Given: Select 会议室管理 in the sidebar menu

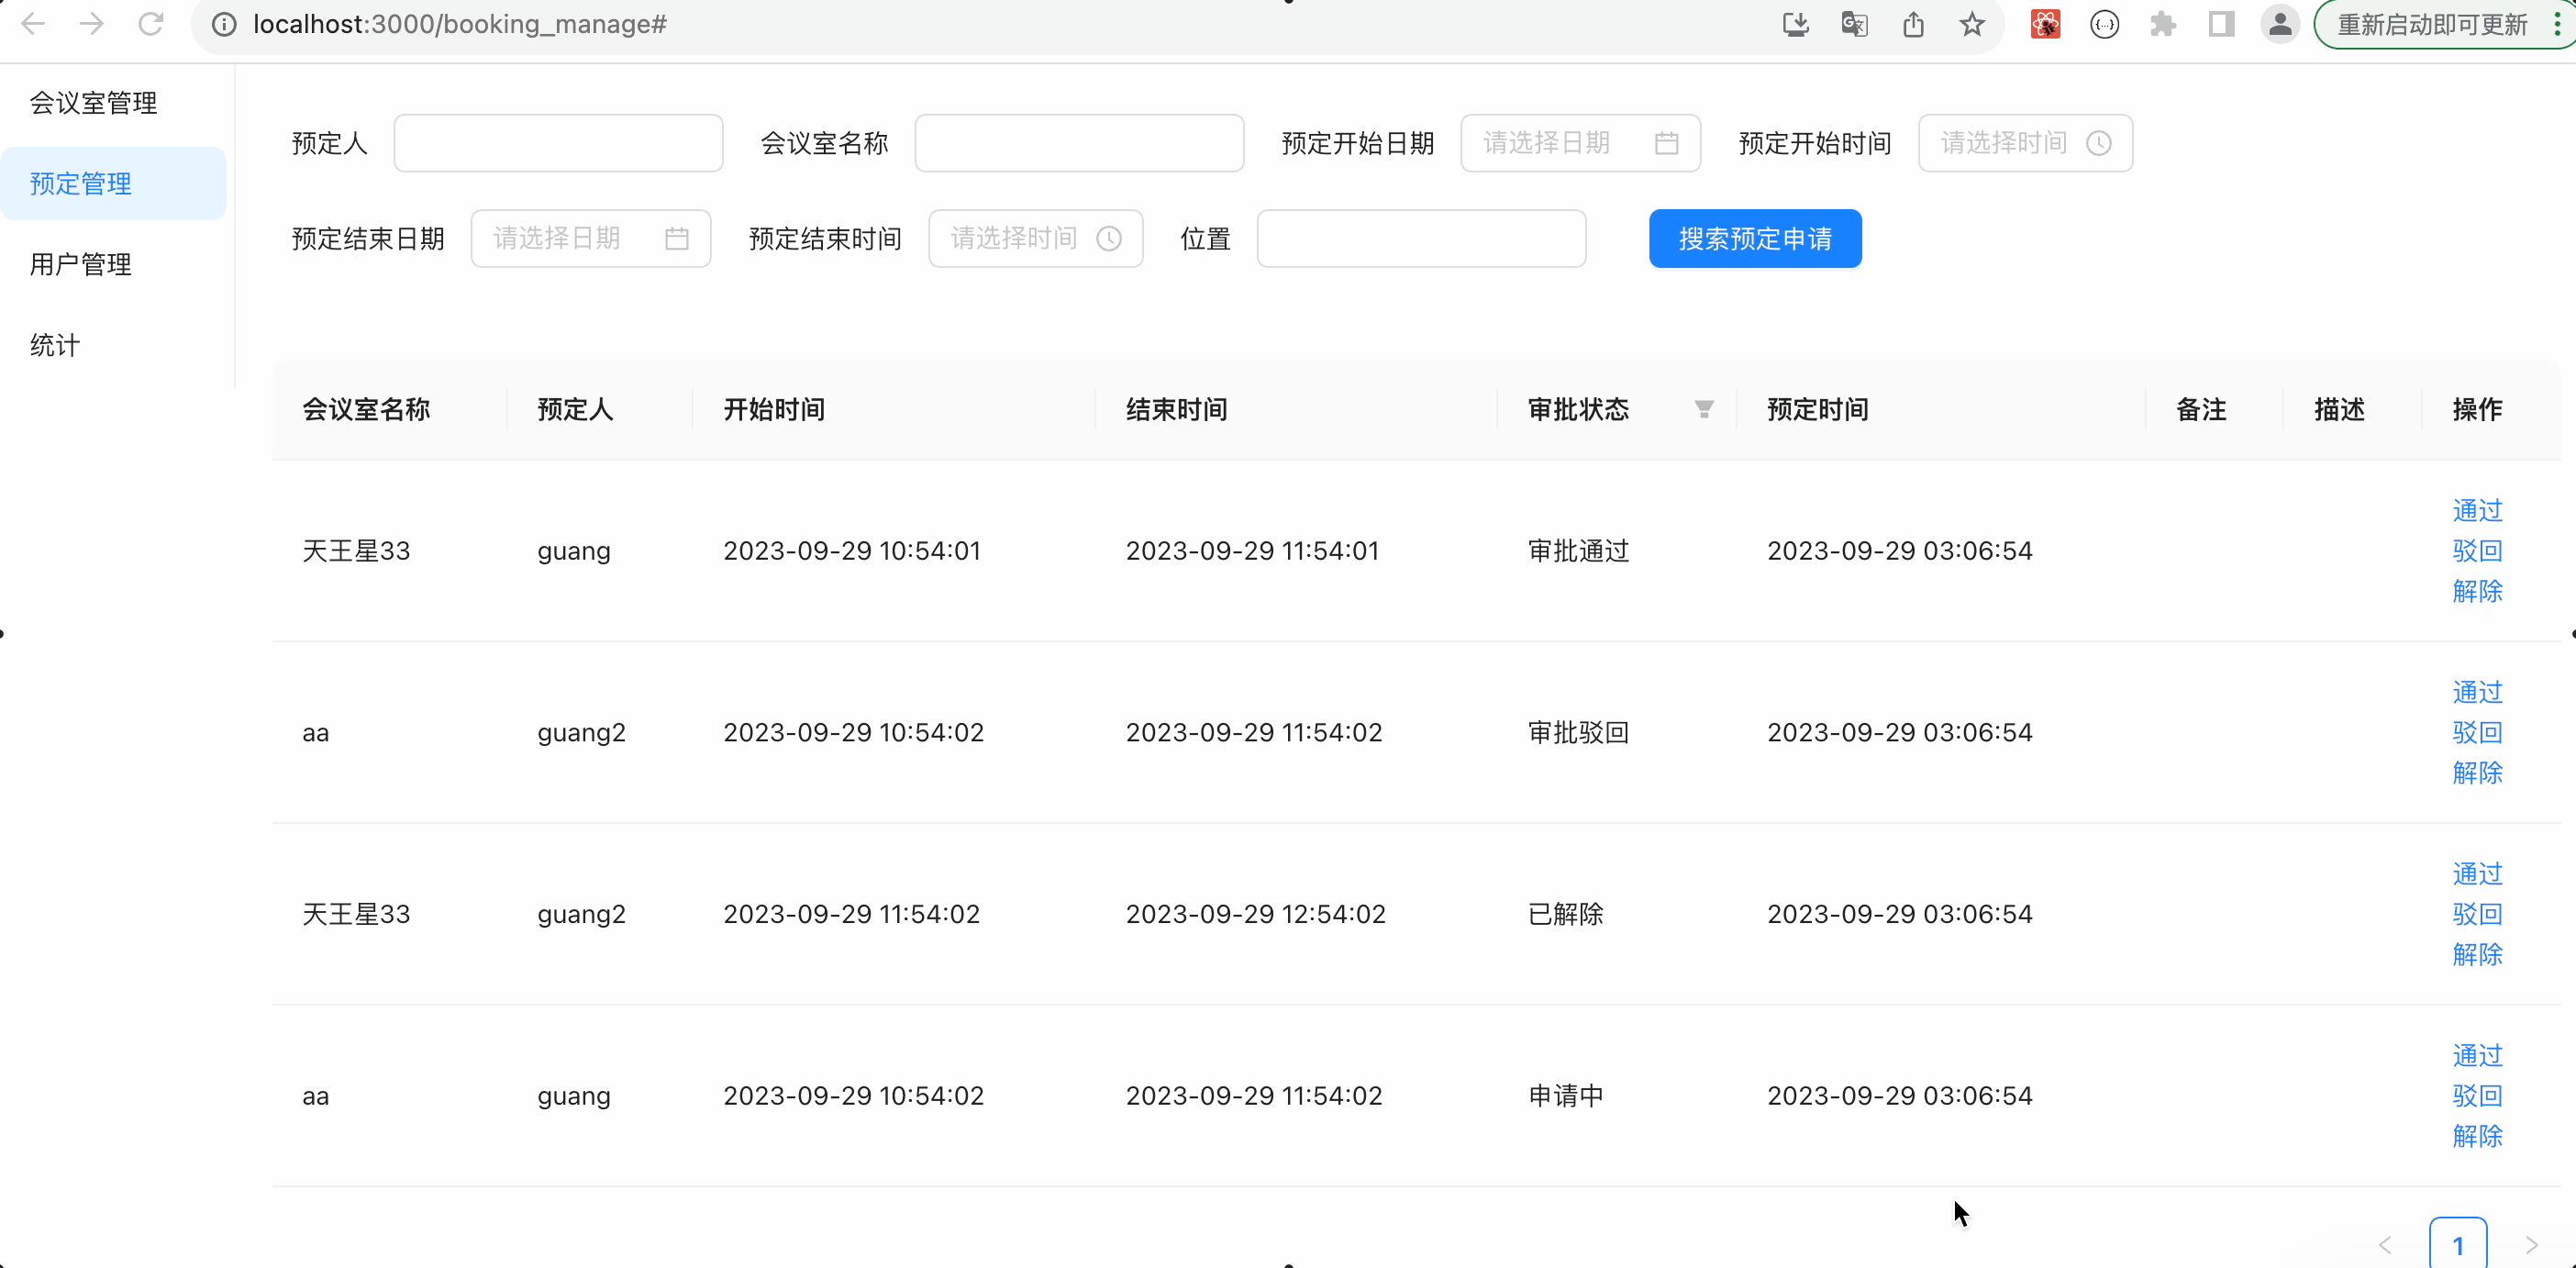Looking at the screenshot, I should click(x=93, y=102).
